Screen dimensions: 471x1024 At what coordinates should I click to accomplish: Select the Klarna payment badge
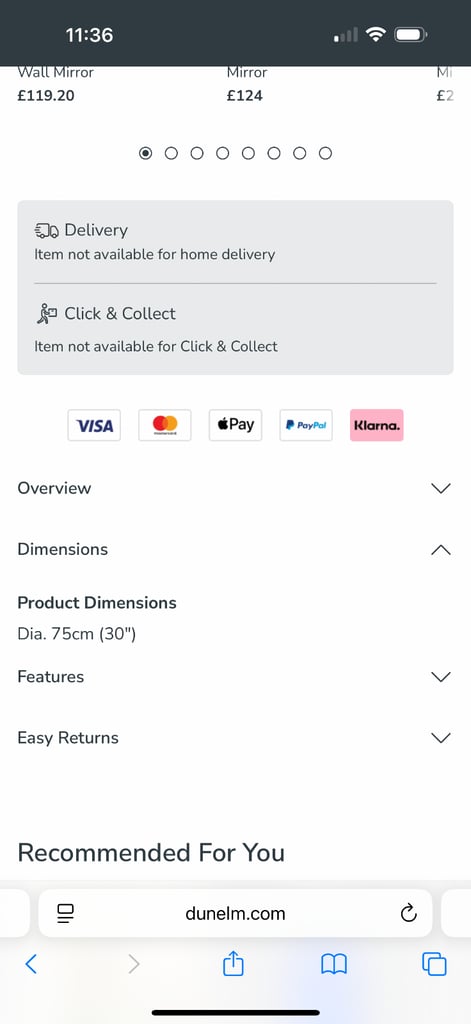point(377,425)
